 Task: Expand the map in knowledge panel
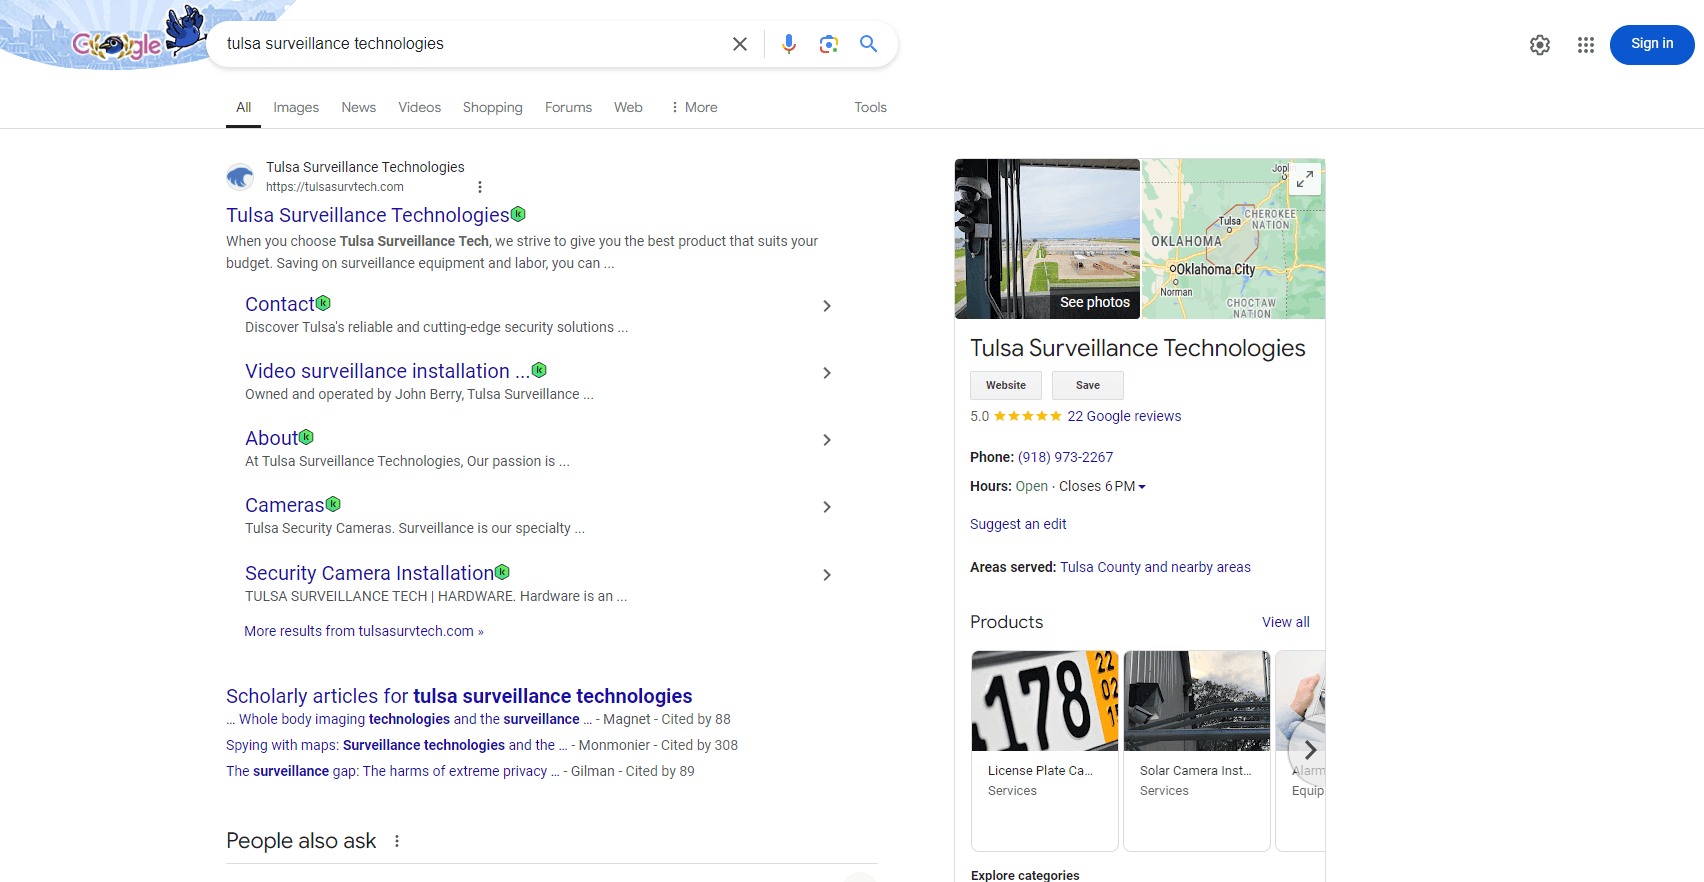tap(1305, 179)
